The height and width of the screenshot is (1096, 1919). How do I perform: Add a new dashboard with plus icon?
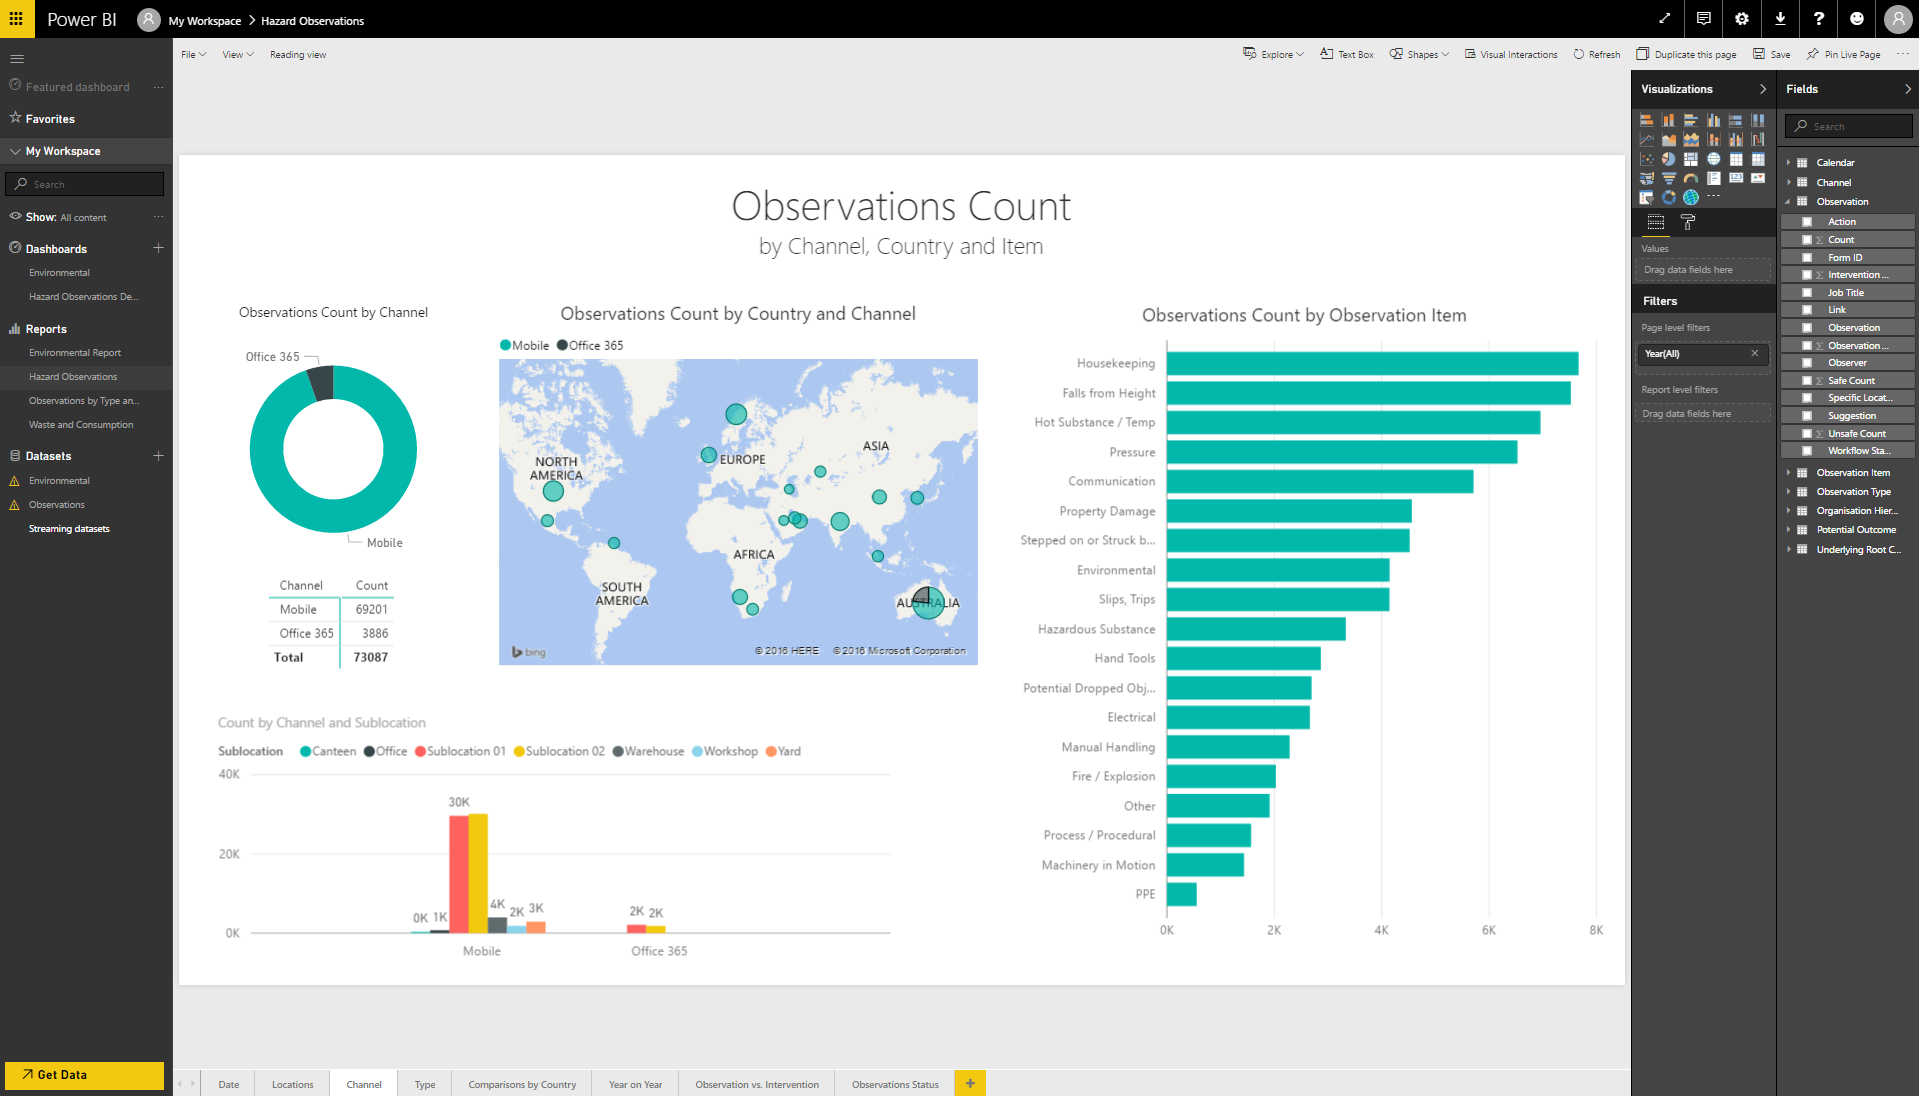tap(158, 248)
